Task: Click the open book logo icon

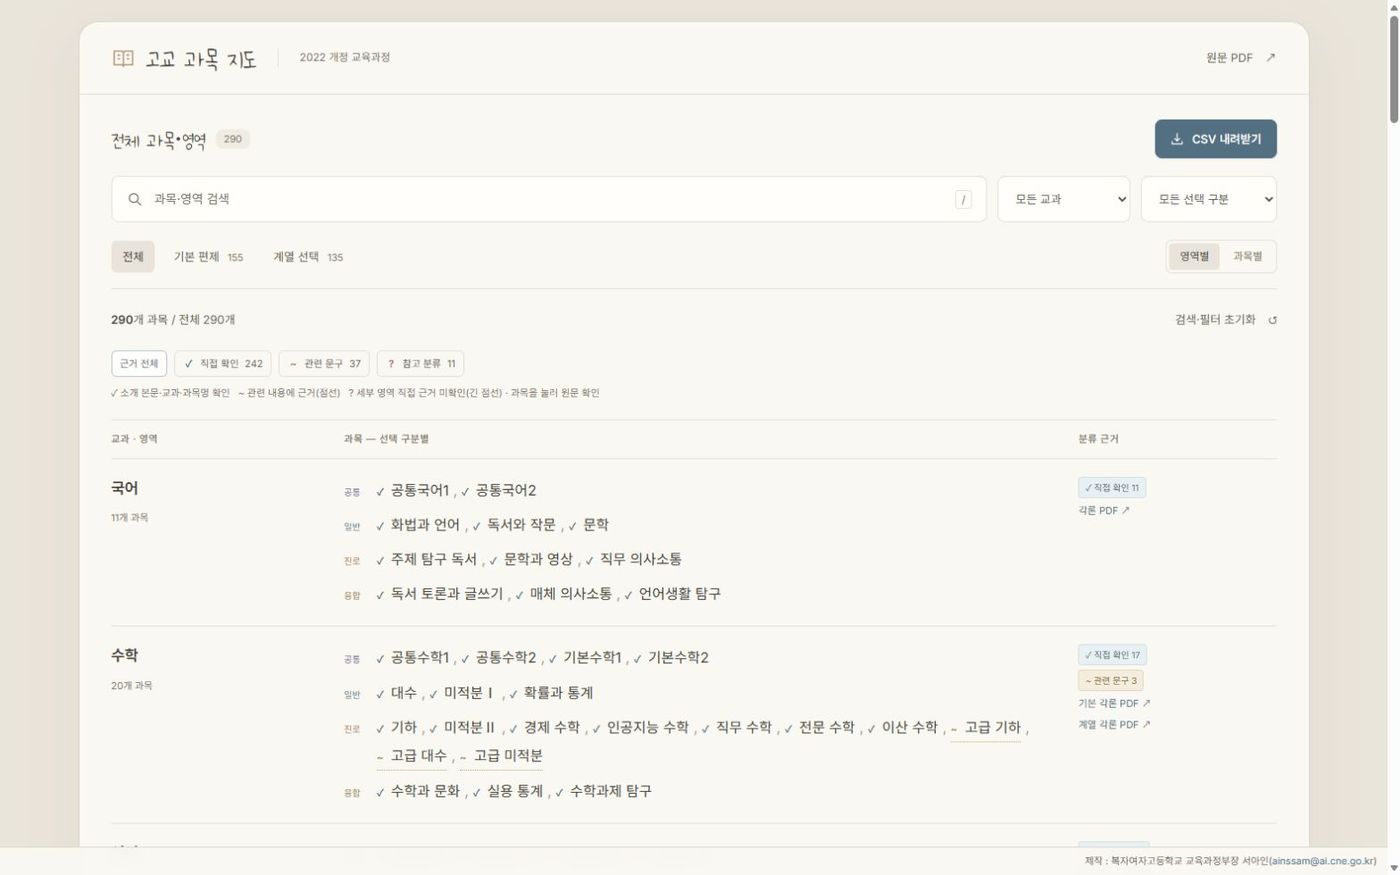Action: [123, 58]
